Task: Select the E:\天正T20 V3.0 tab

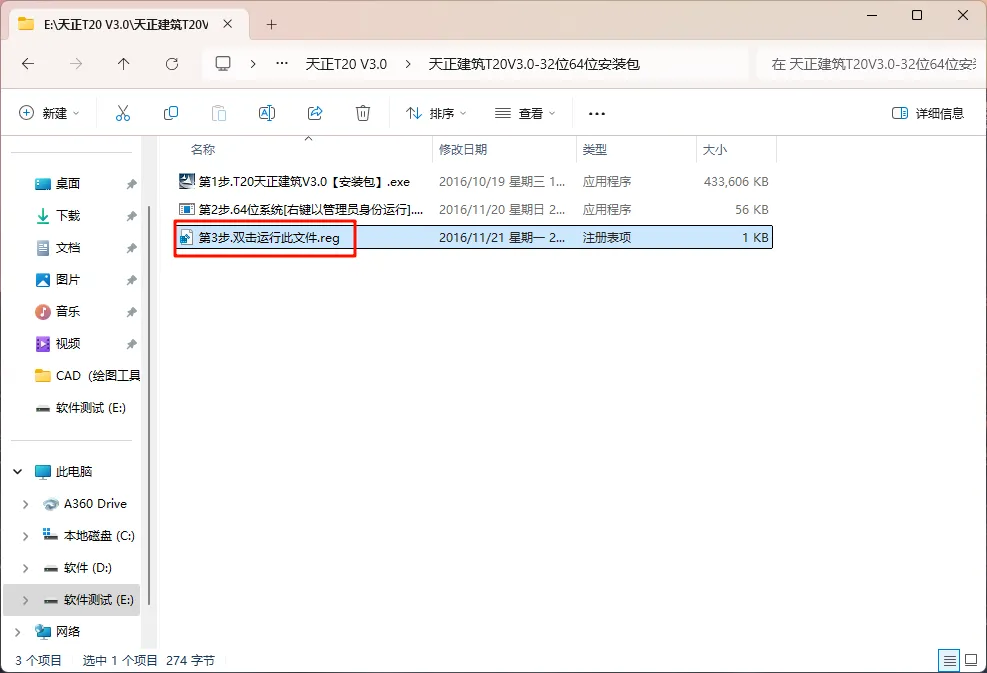Action: (x=126, y=25)
